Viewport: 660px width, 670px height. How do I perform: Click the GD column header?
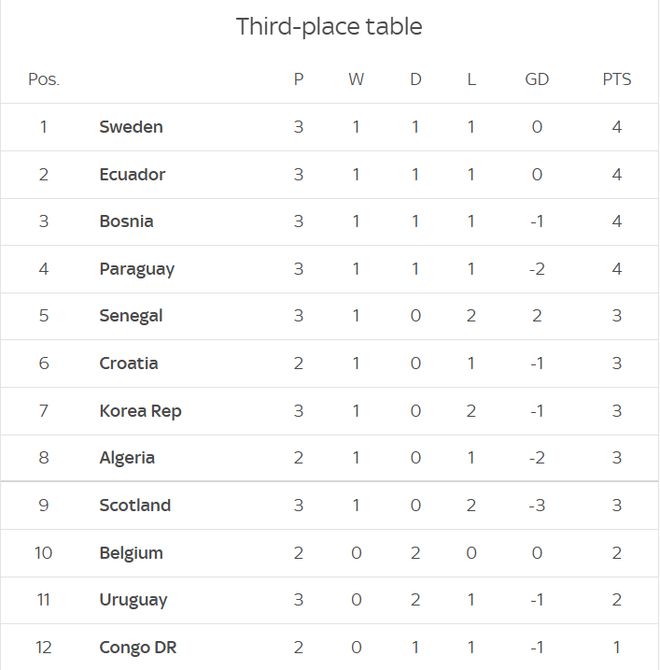[537, 79]
